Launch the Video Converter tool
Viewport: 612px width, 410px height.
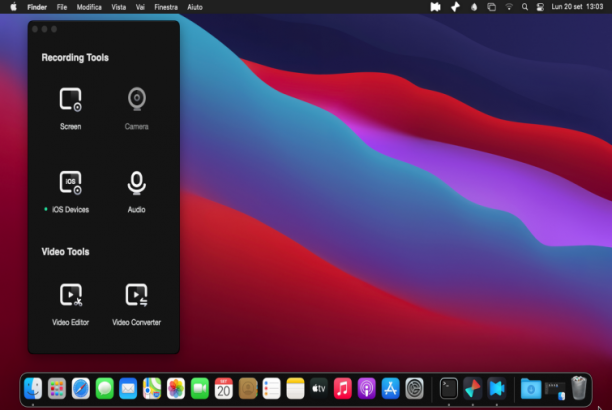[137, 295]
